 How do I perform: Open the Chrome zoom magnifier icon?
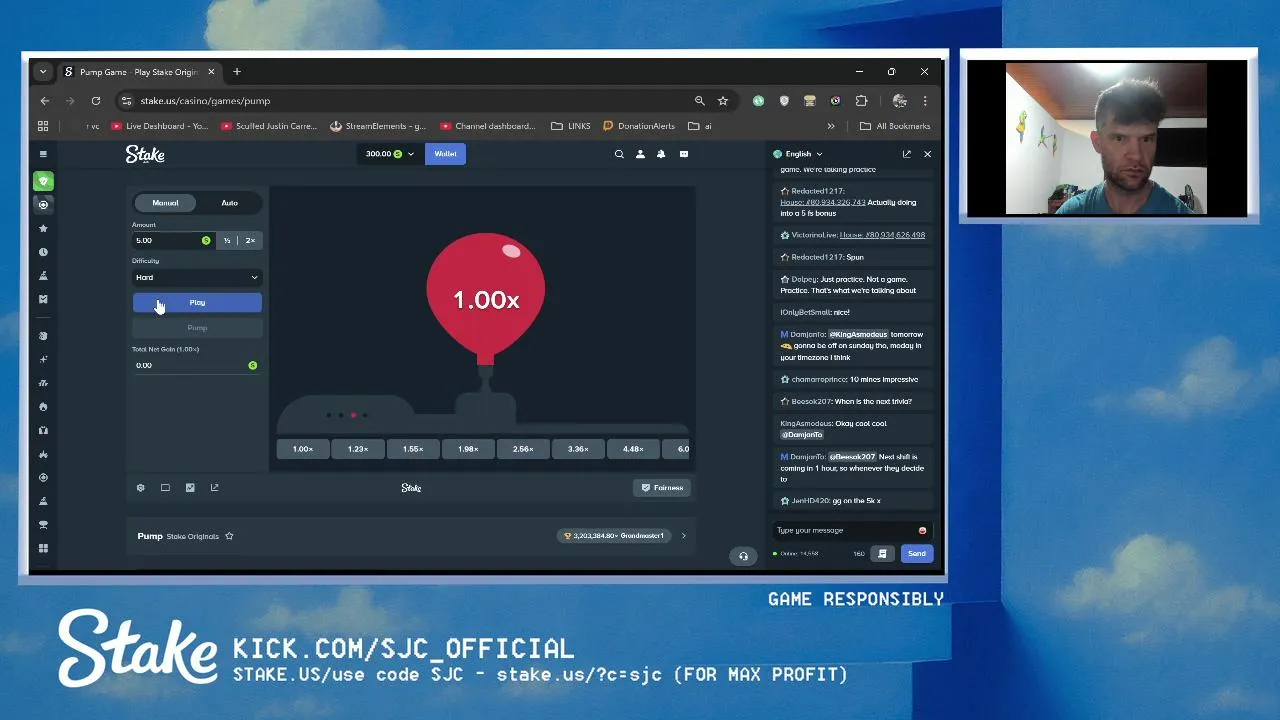coord(700,101)
